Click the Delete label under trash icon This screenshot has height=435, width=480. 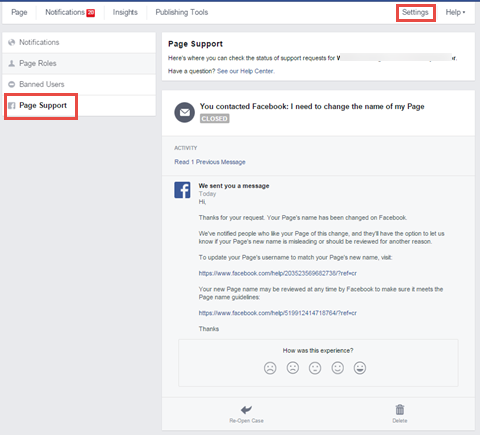coord(400,421)
